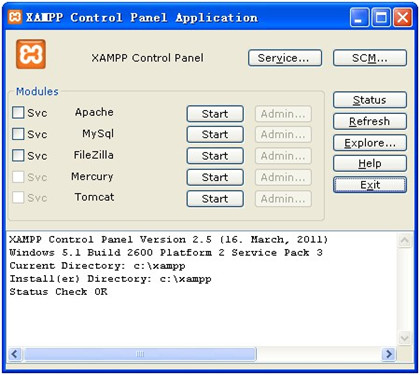Minimize the XAMPP window
This screenshot has width=420, height=375.
pyautogui.click(x=359, y=17)
